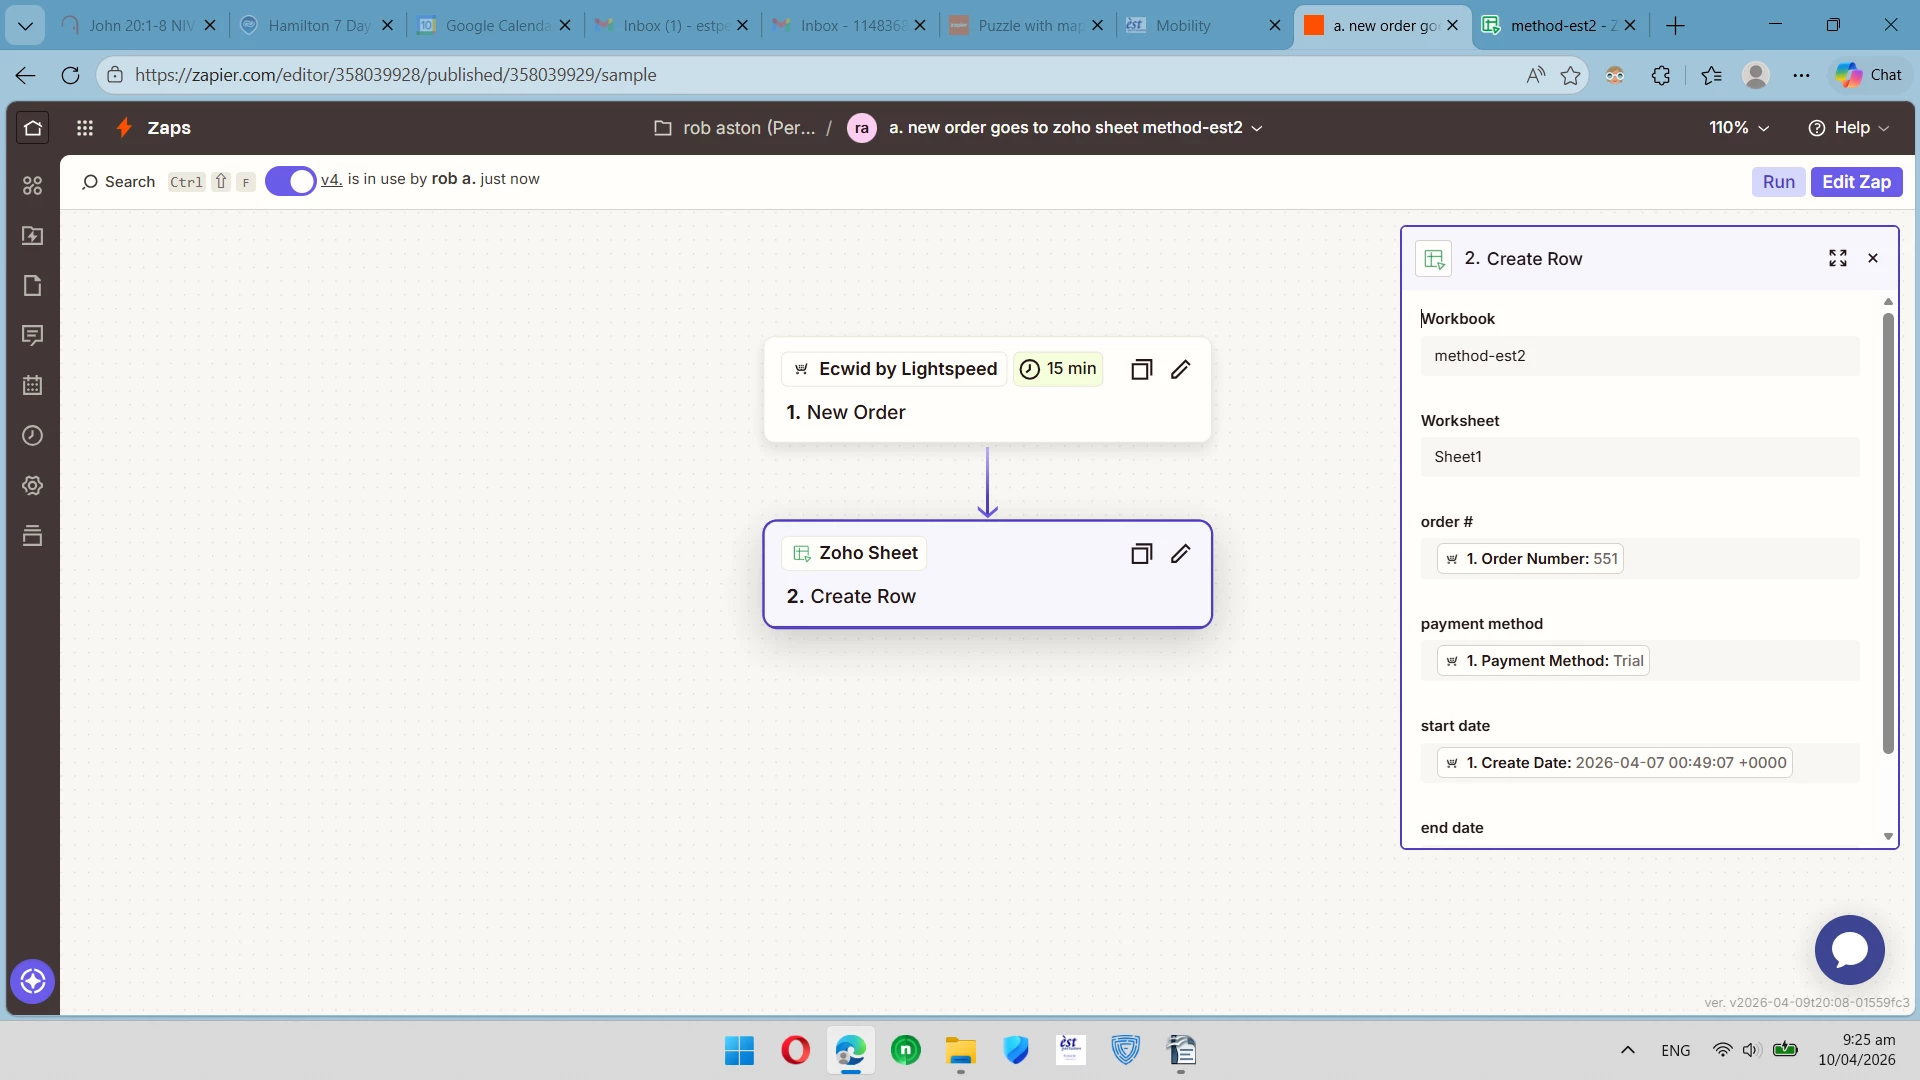Open the chat support bubble

point(1849,950)
